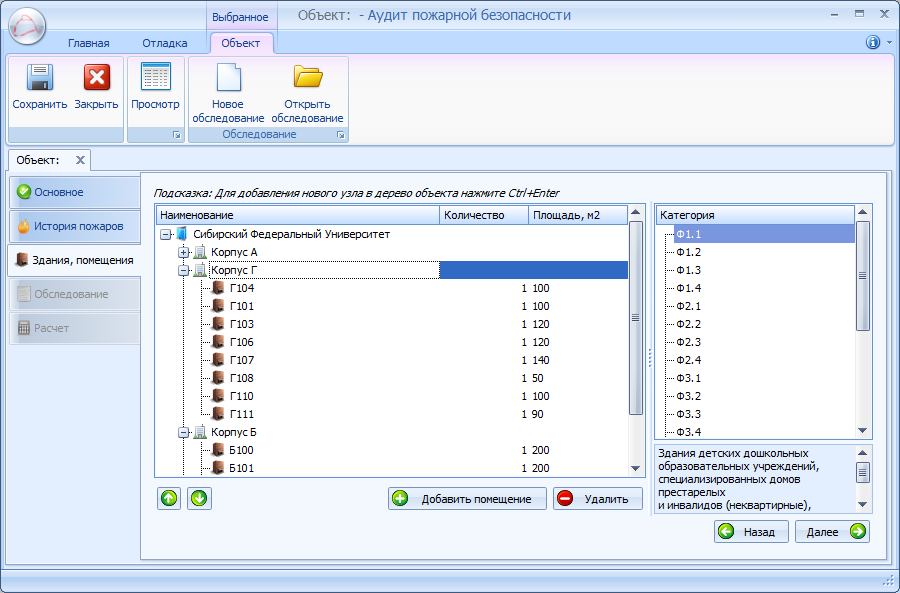Collapse the Сибирский Федеральный Университет tree node

(x=165, y=234)
